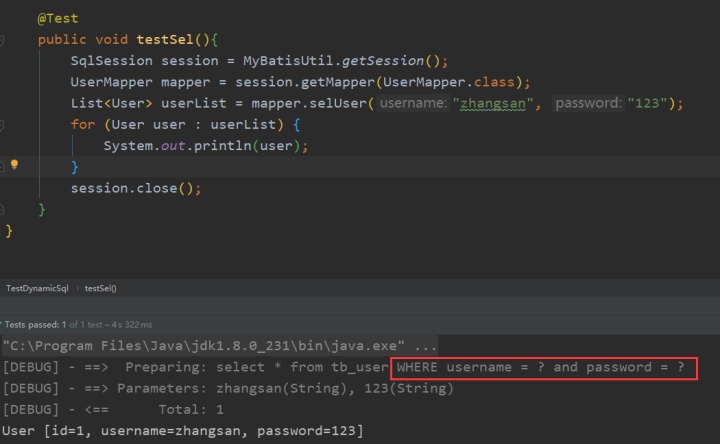Open the TestDynamicSql breadcrumb

(x=37, y=288)
